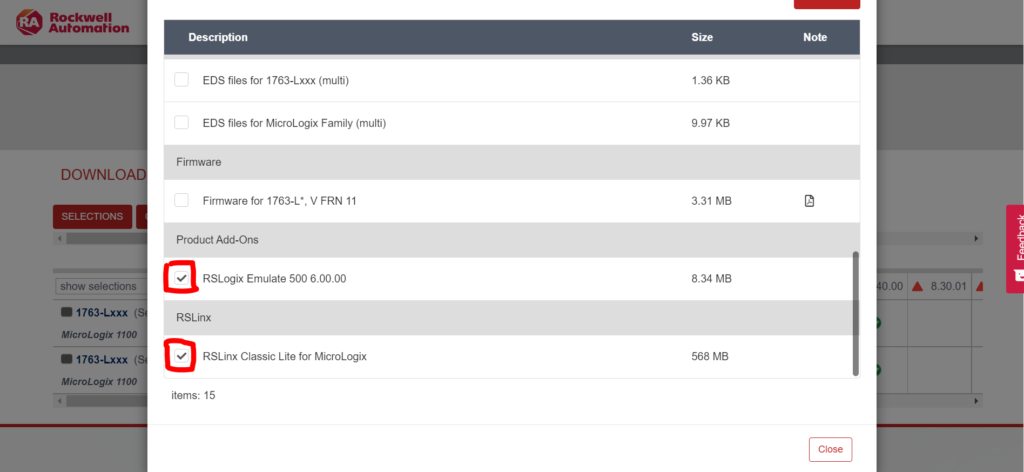
Task: Check EDS files for MicroLogix Family
Action: [x=182, y=122]
